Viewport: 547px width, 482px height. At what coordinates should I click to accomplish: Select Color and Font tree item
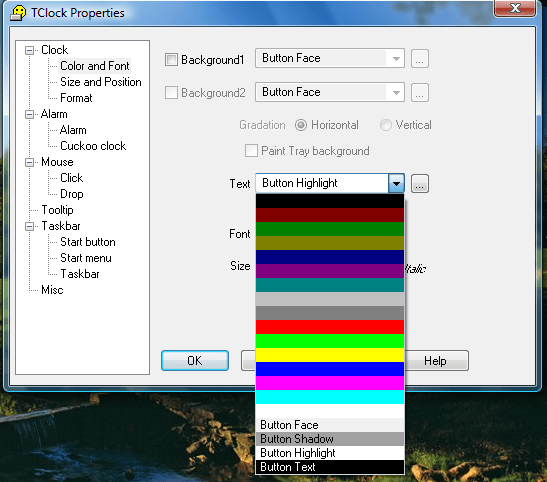(95, 66)
